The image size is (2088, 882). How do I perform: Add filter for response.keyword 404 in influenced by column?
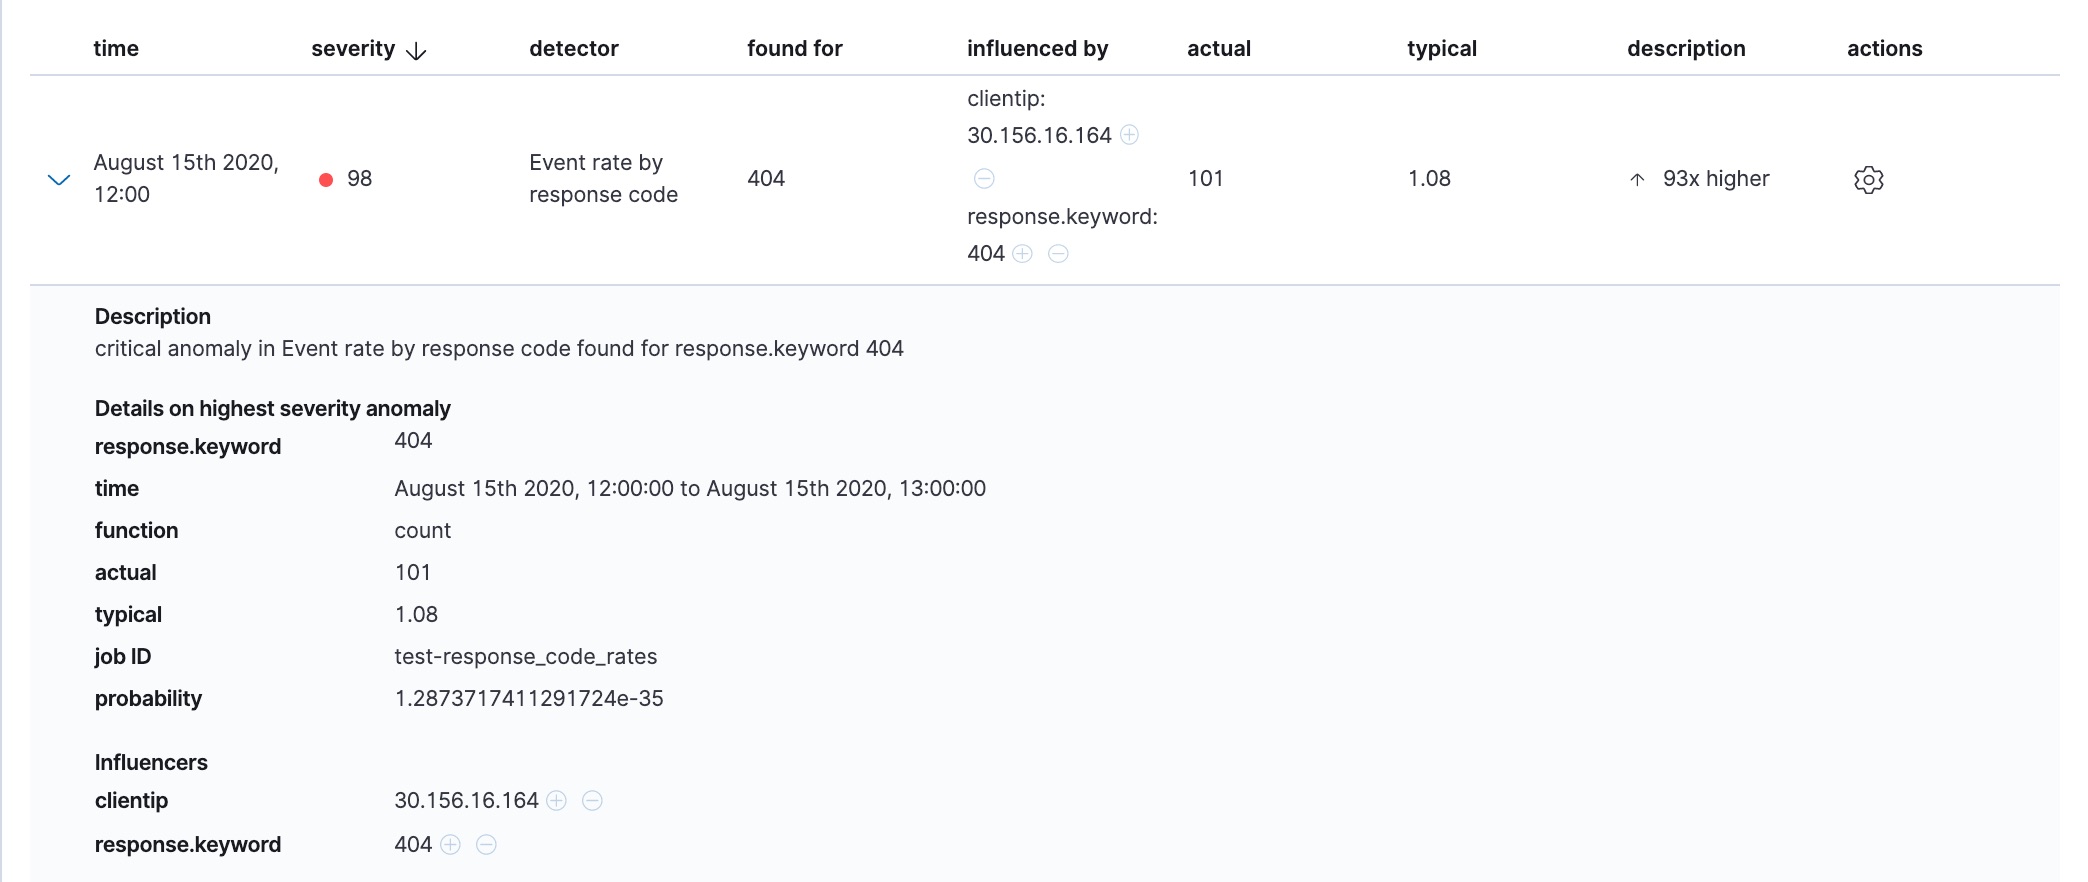pyautogui.click(x=1022, y=253)
